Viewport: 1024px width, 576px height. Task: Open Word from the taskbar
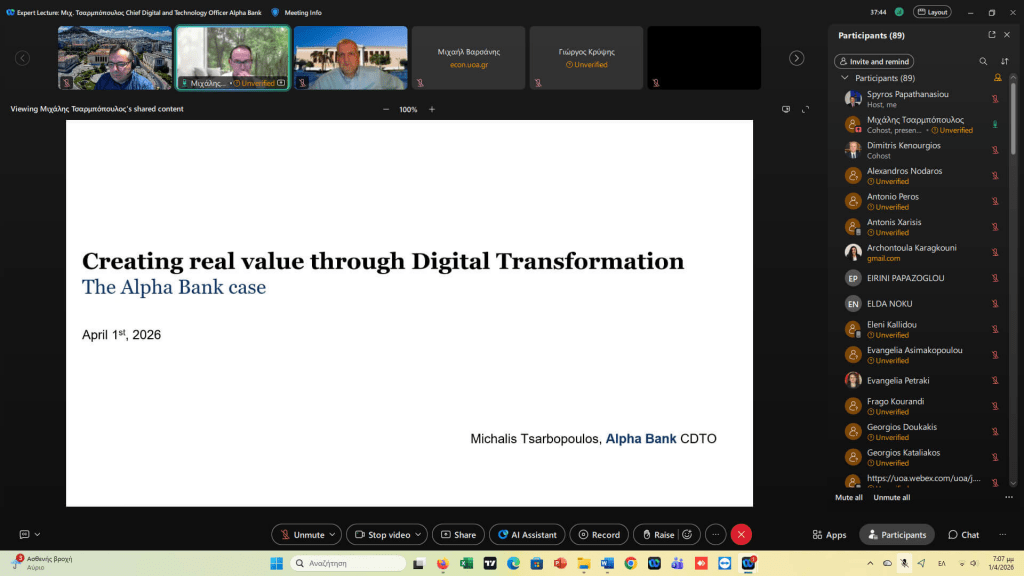(607, 563)
